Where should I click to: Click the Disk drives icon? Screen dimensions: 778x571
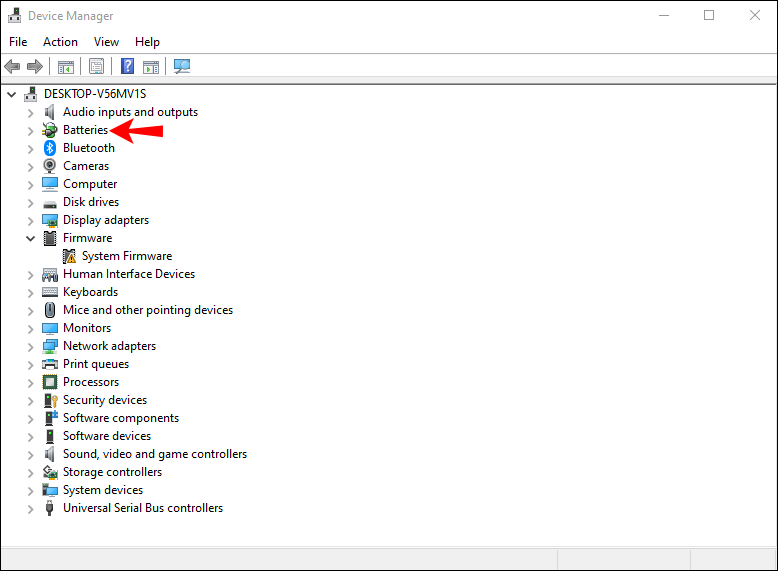[50, 203]
